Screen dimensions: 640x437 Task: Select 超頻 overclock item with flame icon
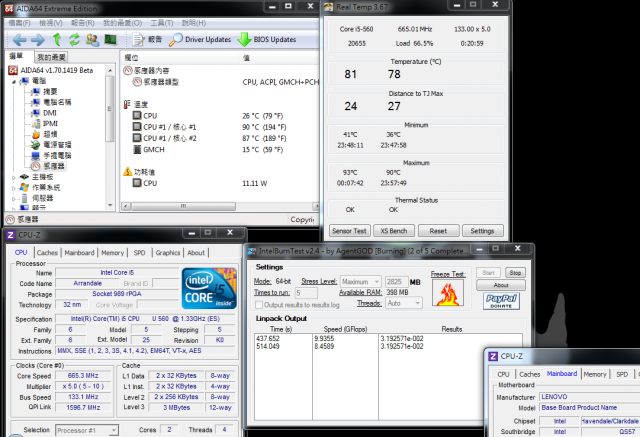coord(44,134)
